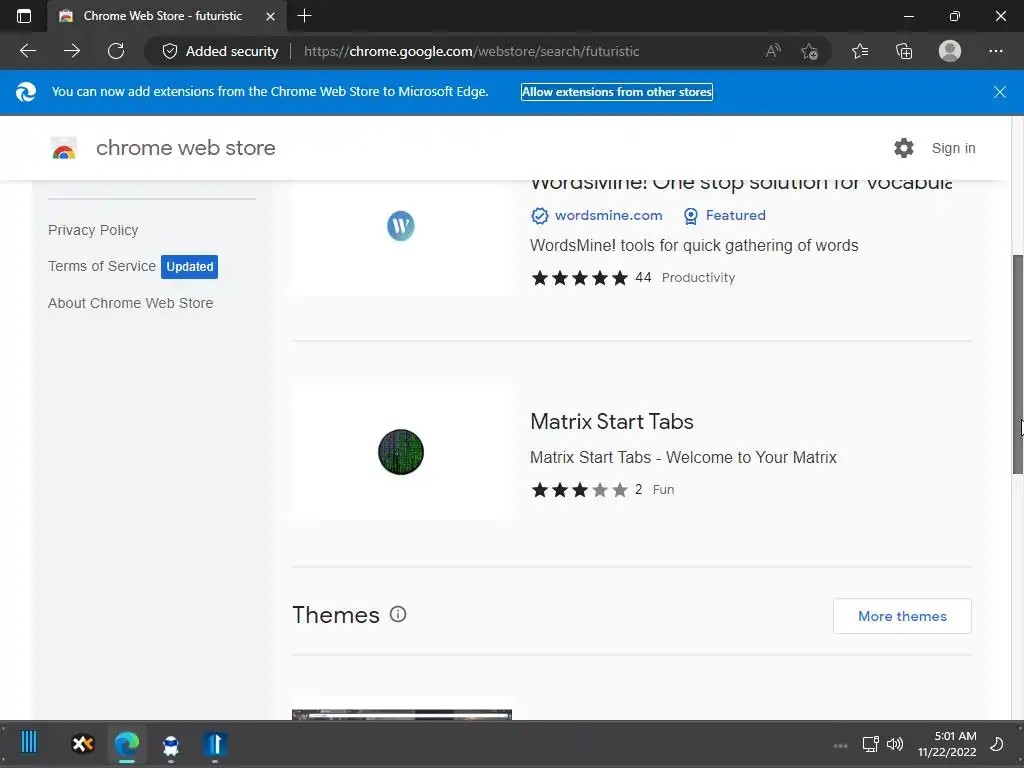
Task: Allow extensions from other stores
Action: coord(616,92)
